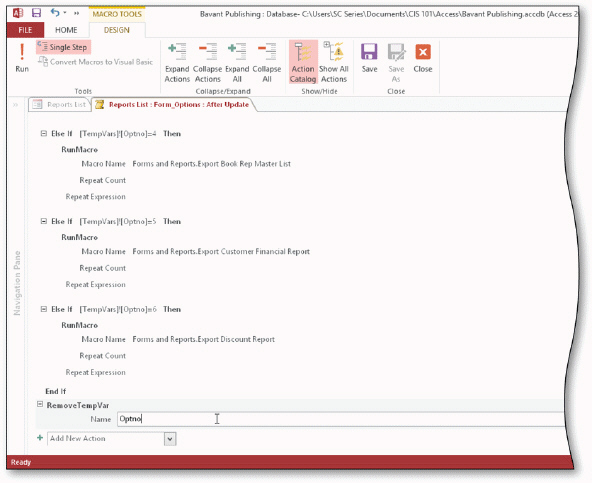
Task: Select the Reports List : Form_Options : After Update tab
Action: tap(174, 105)
